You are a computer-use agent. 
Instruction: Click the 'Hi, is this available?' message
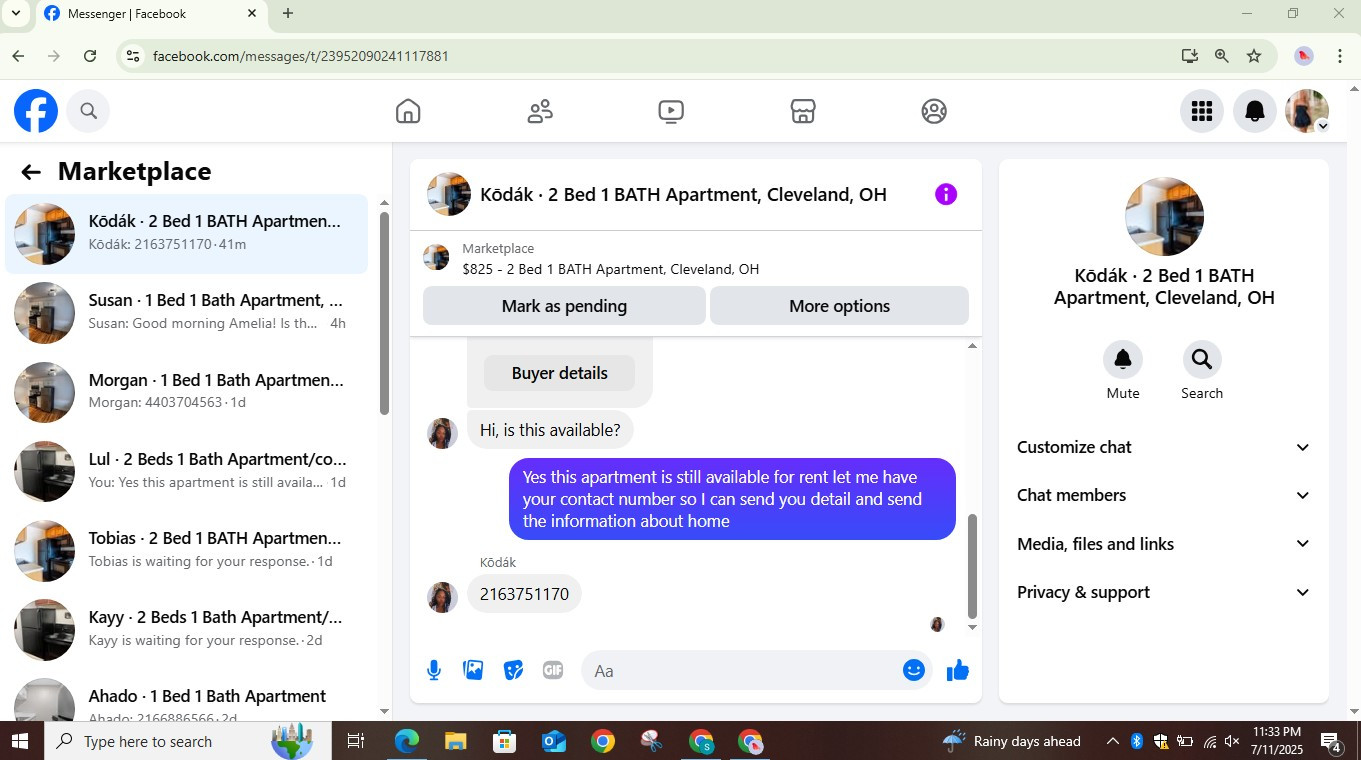tap(550, 430)
